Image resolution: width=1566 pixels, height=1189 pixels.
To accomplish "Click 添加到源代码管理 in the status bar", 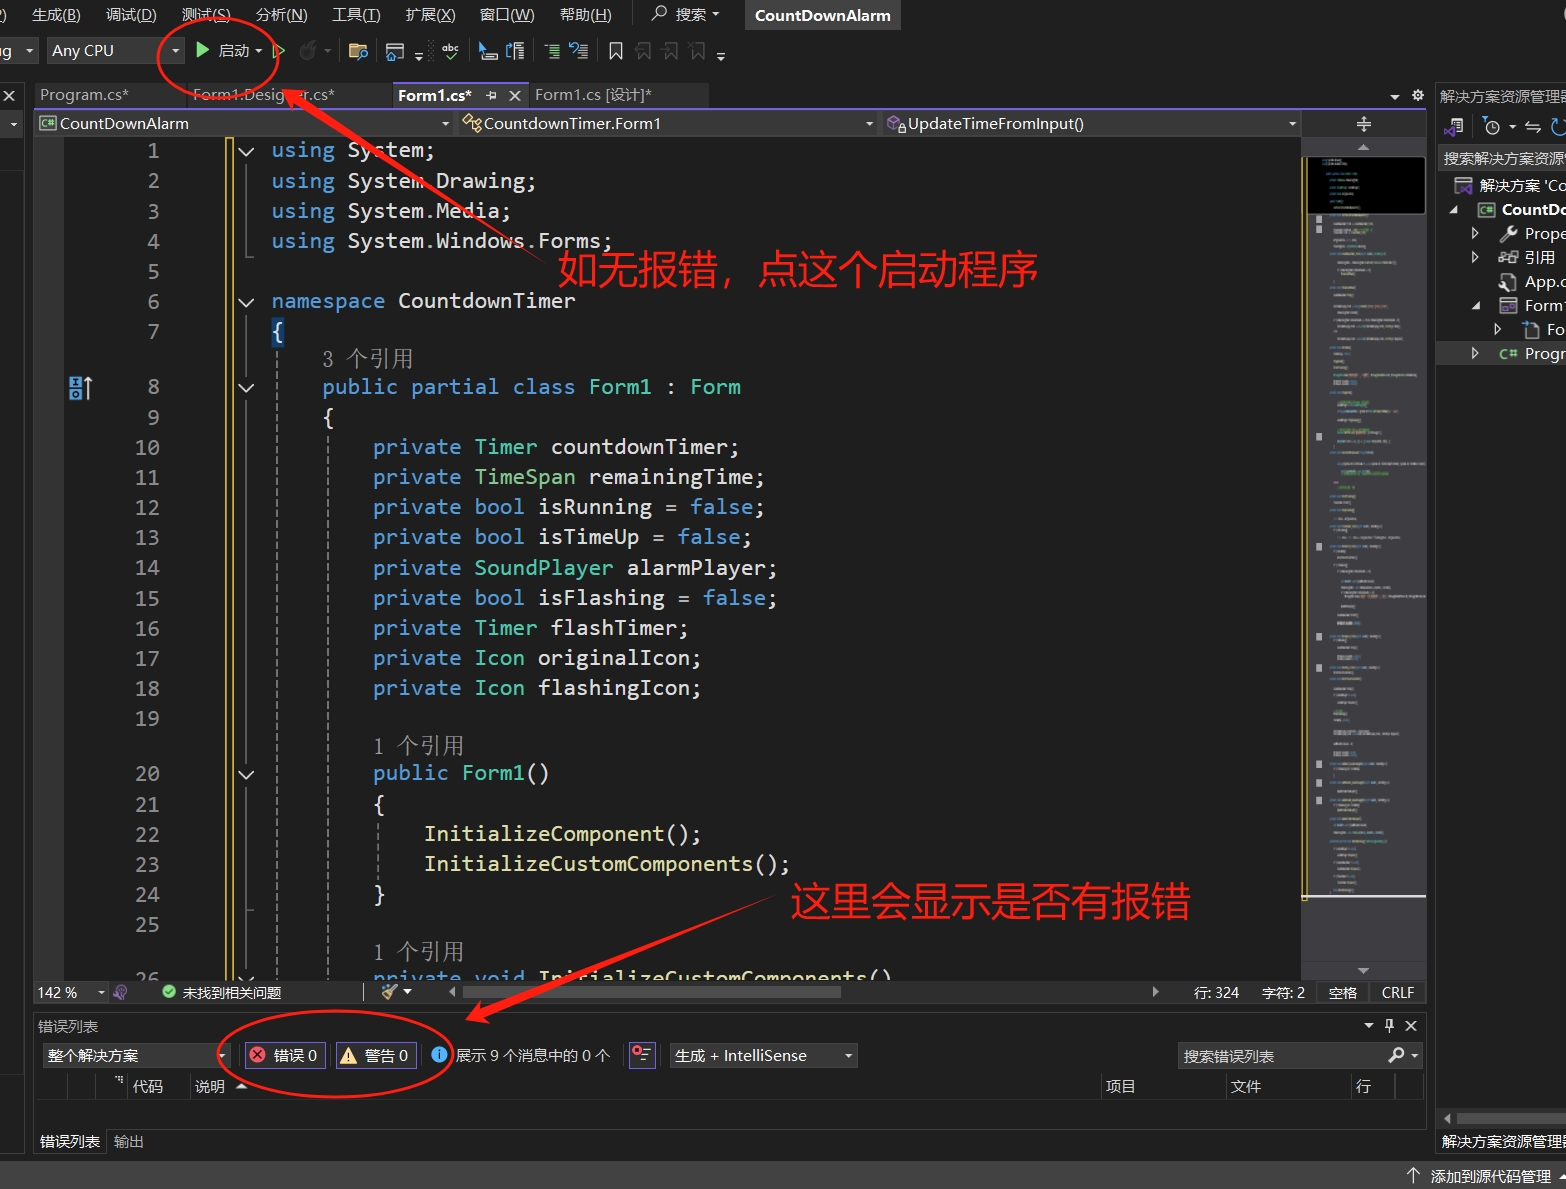I will tap(1489, 1176).
